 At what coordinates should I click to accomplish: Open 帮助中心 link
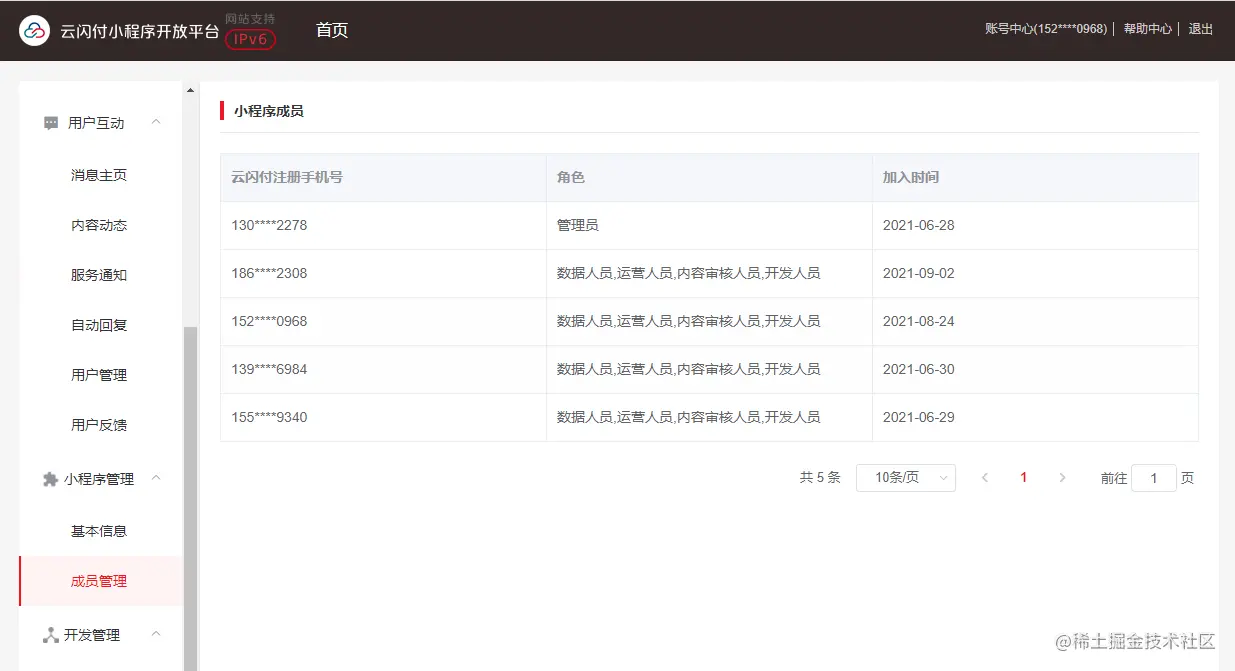(x=1148, y=29)
